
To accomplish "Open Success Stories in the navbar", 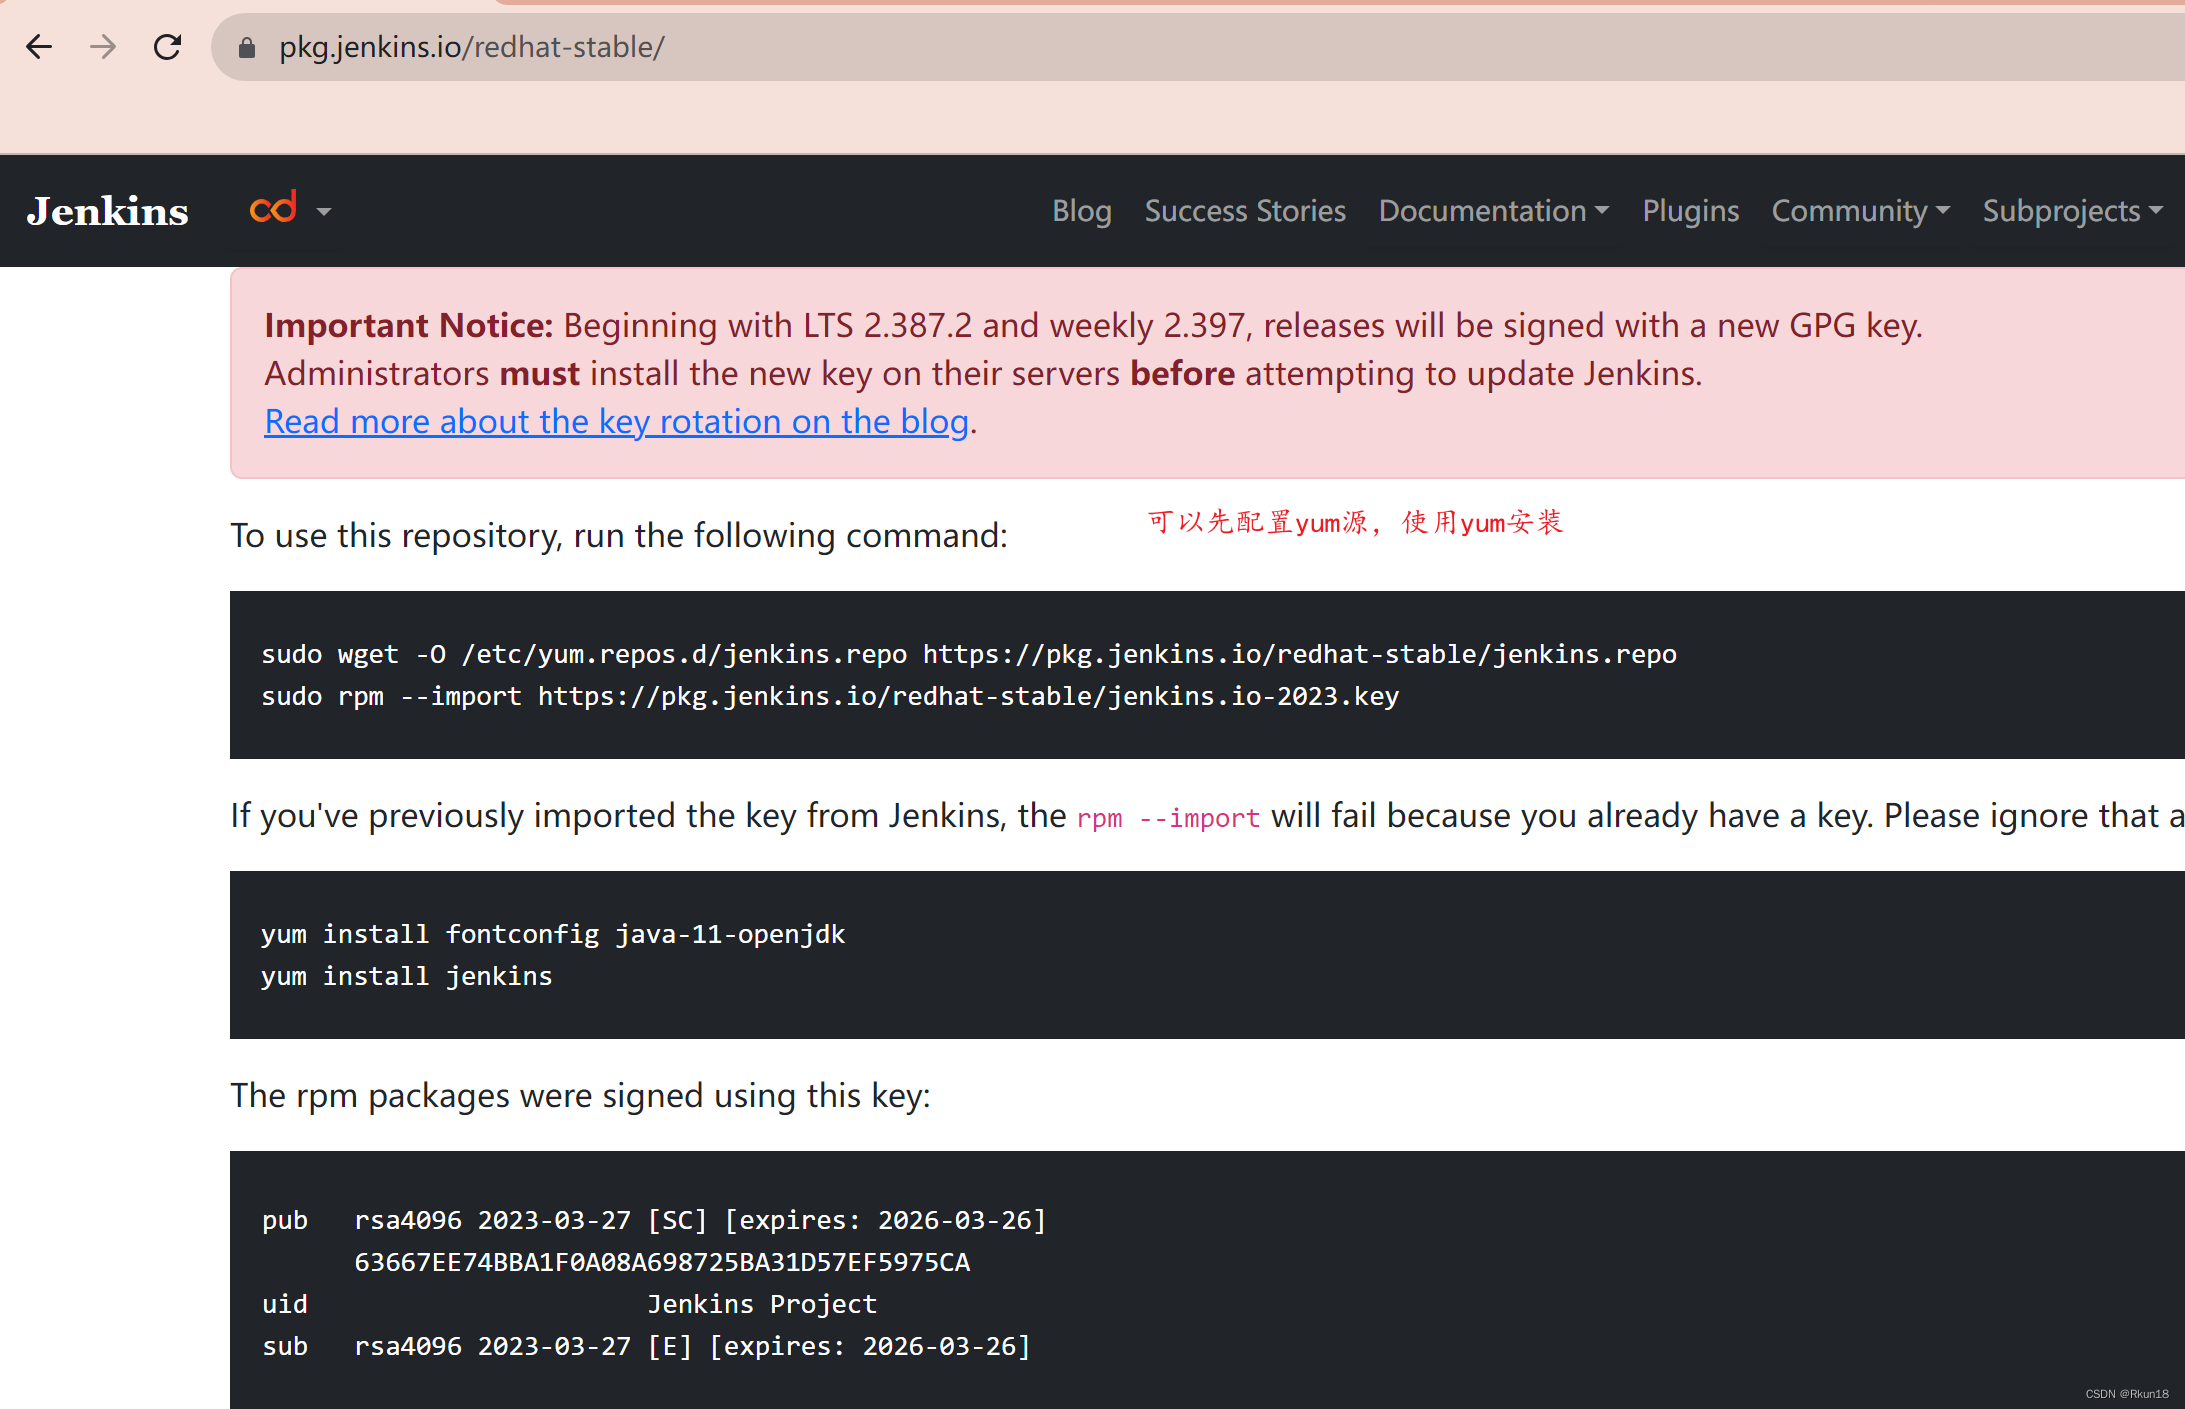I will (x=1245, y=211).
